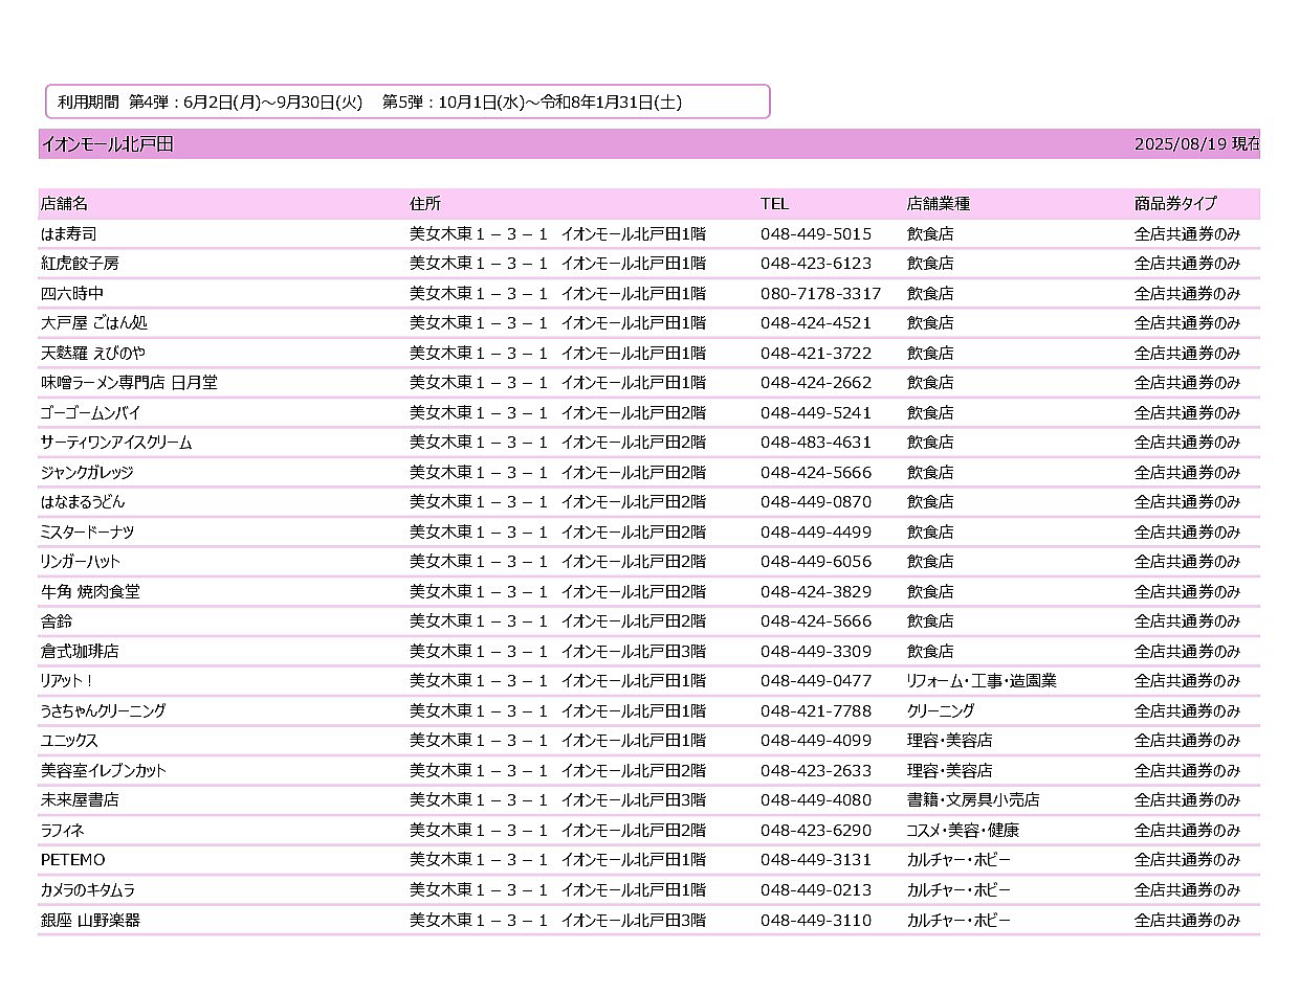Viewport: 1300px width, 995px height.
Task: Click the TEL column header
Action: pyautogui.click(x=774, y=204)
